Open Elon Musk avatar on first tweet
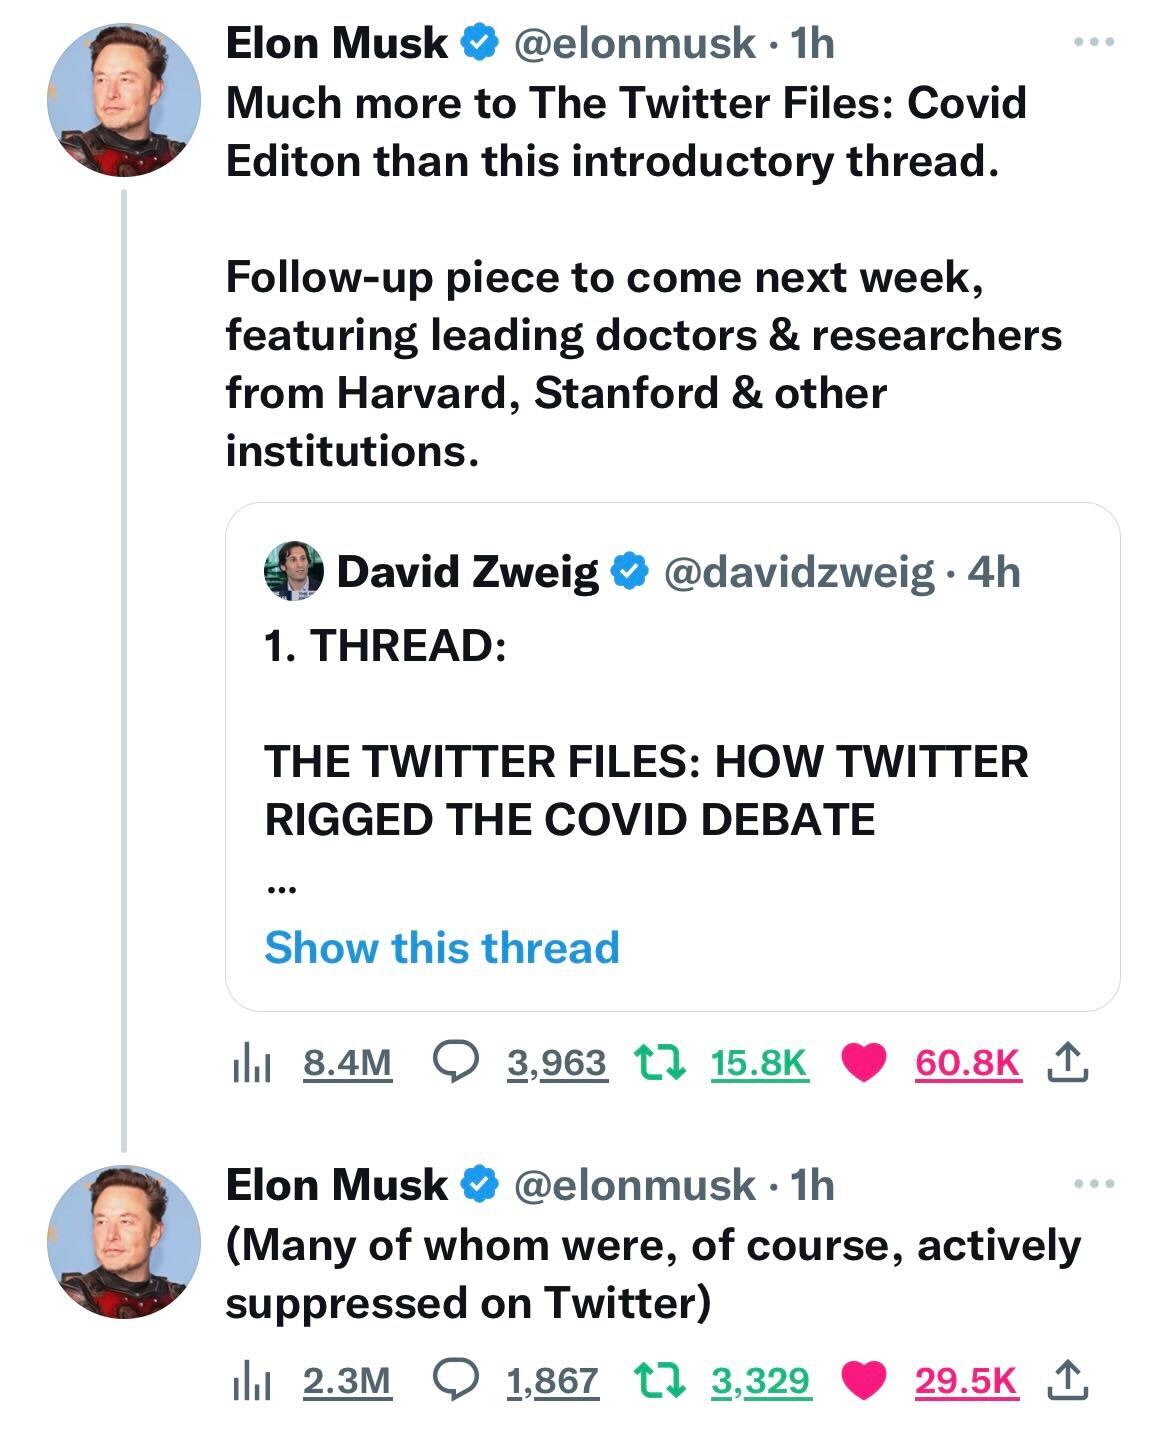 125,100
